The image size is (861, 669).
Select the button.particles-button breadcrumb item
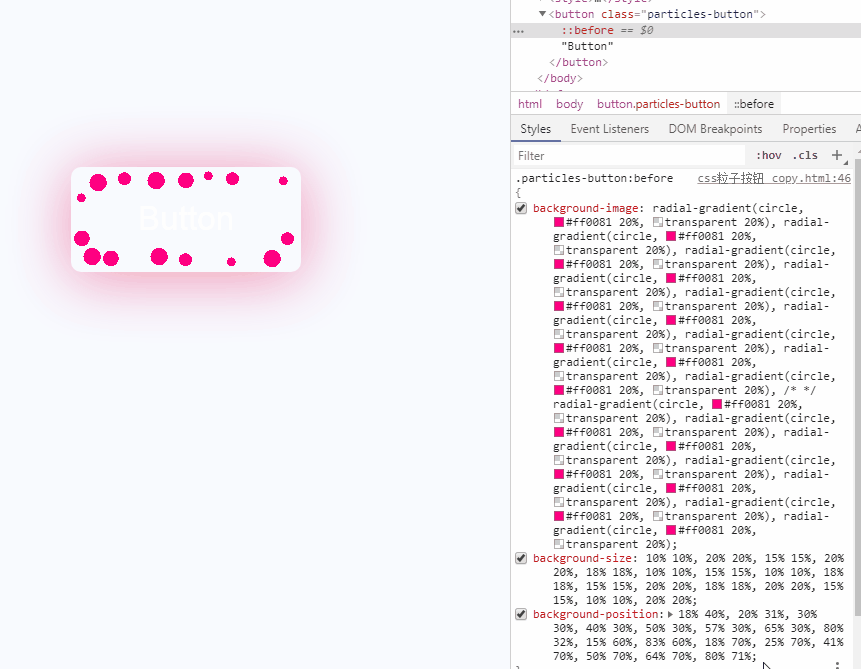pyautogui.click(x=658, y=104)
